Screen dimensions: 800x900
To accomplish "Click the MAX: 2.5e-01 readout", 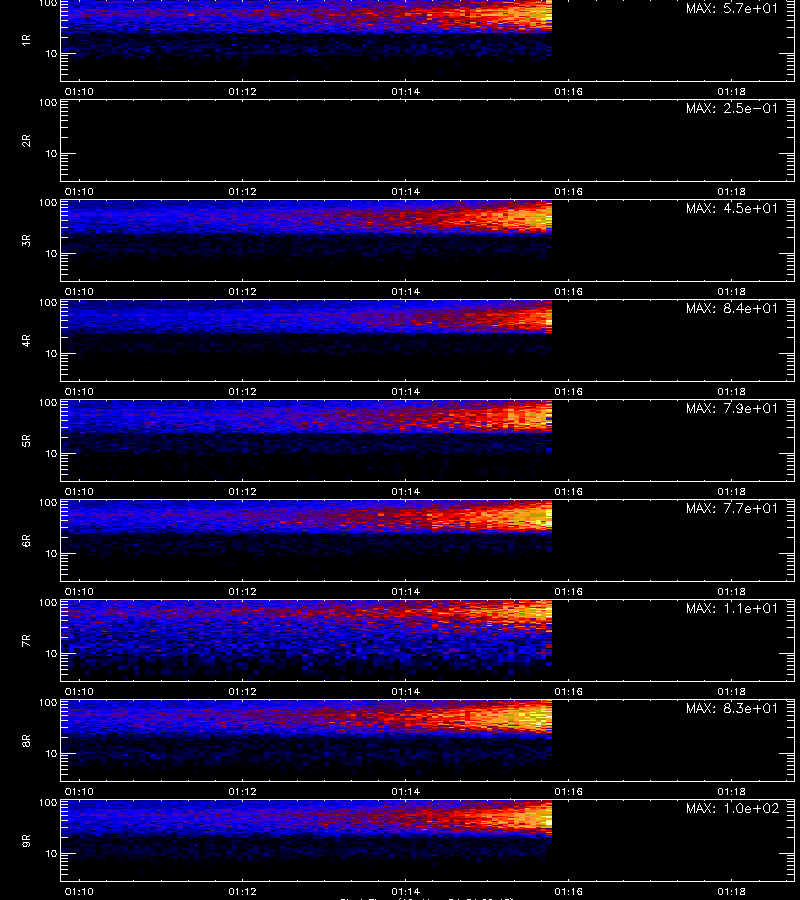I will [732, 108].
